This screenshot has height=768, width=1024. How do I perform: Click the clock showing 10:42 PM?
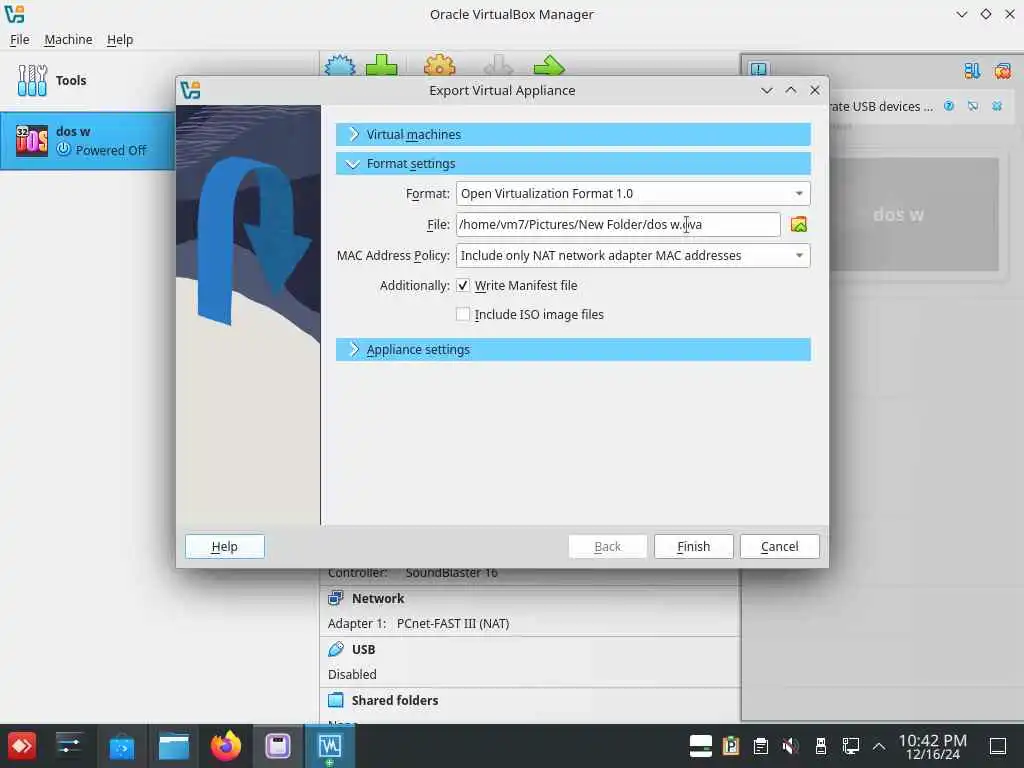(932, 746)
